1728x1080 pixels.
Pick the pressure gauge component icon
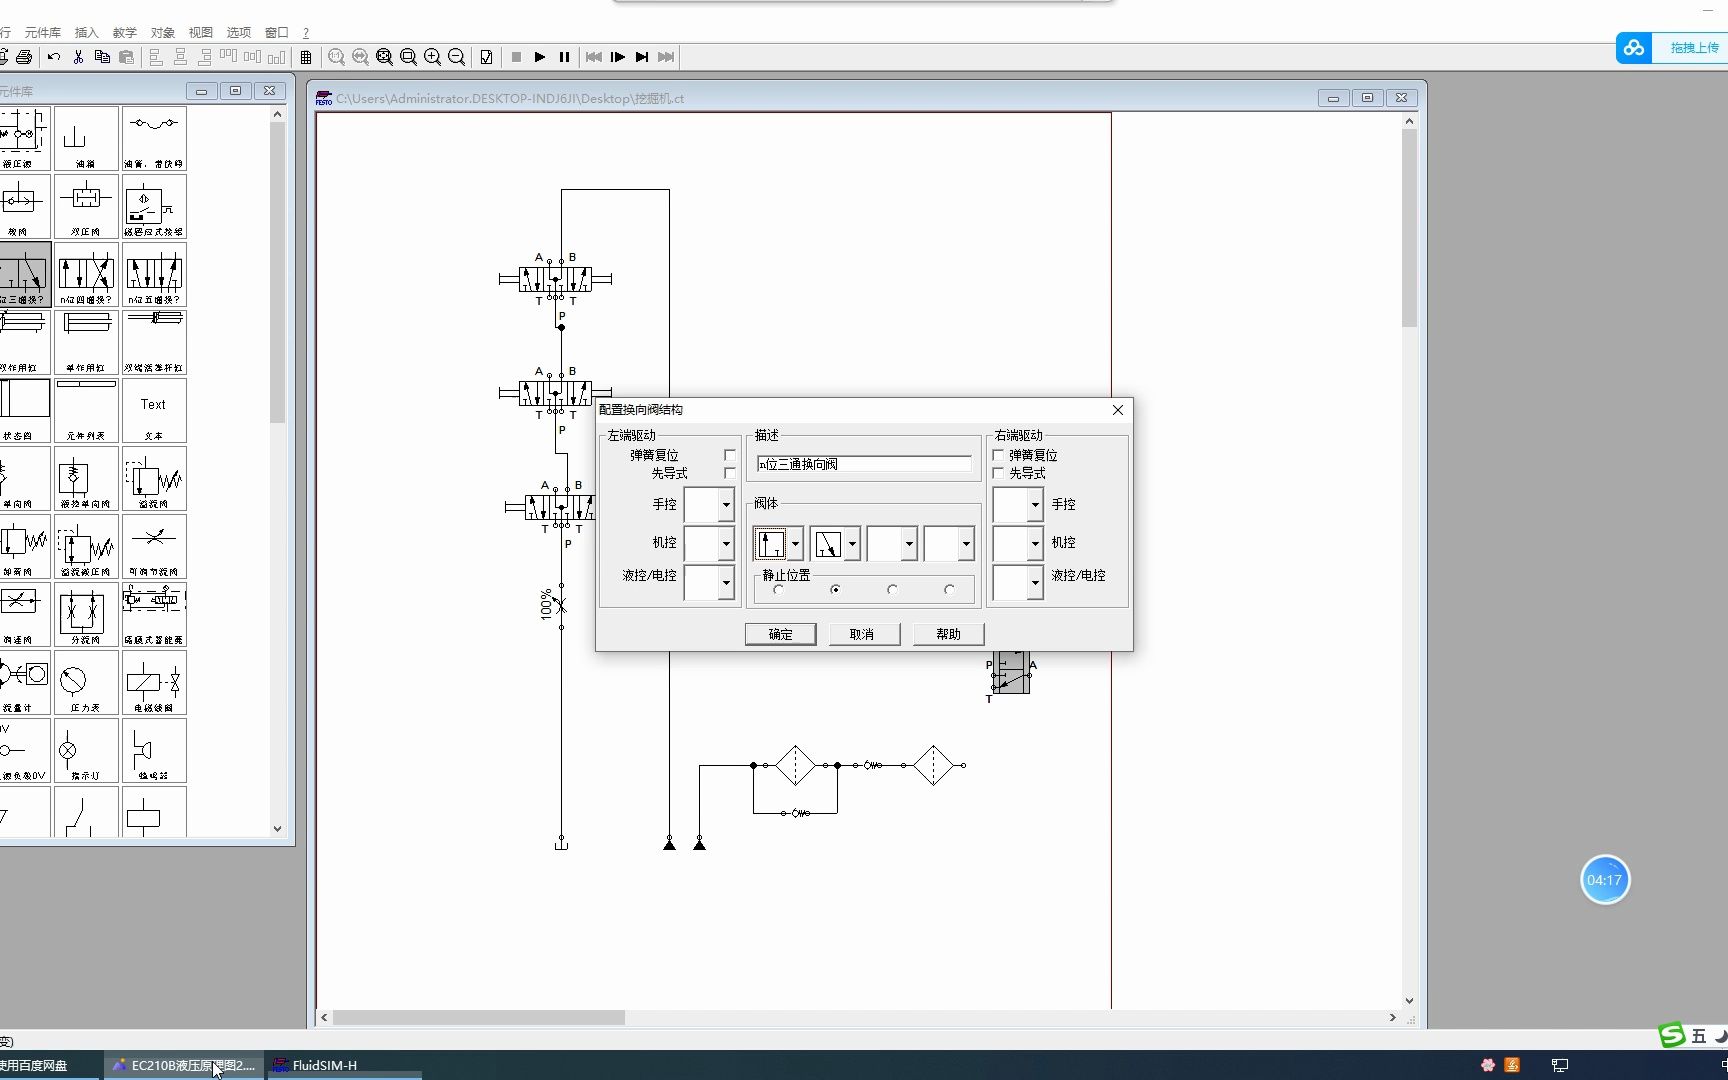tap(86, 682)
